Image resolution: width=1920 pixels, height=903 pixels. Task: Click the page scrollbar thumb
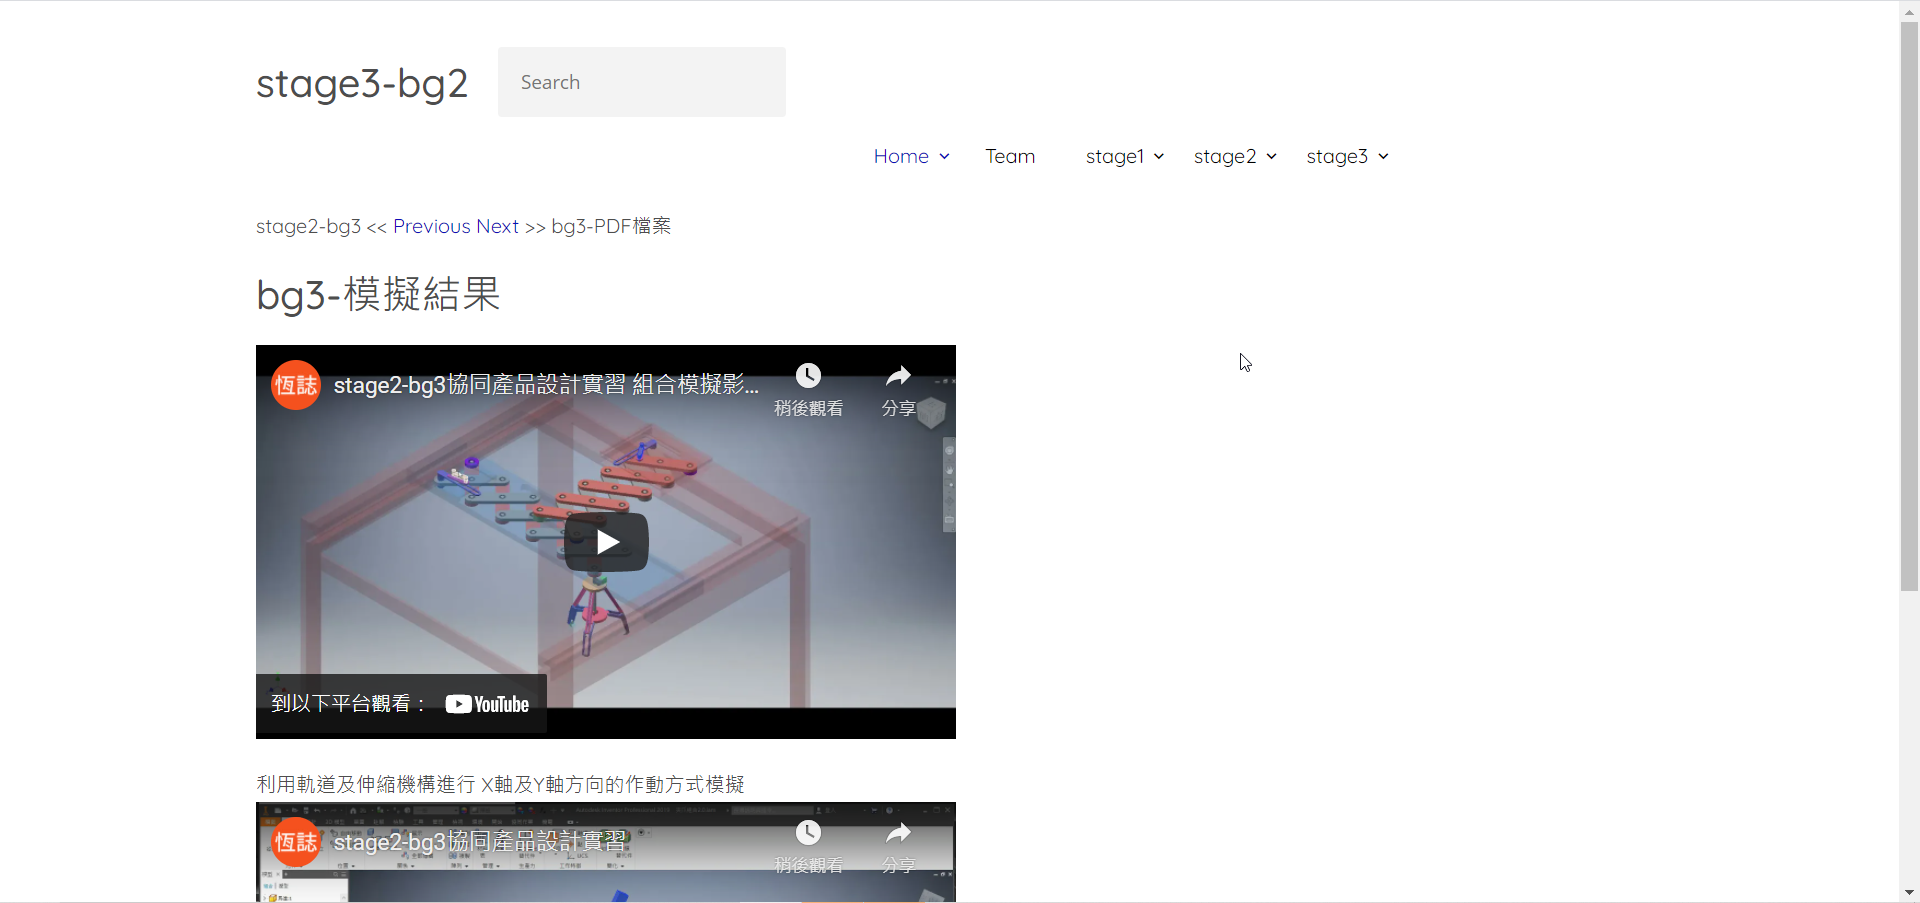[x=1909, y=306]
